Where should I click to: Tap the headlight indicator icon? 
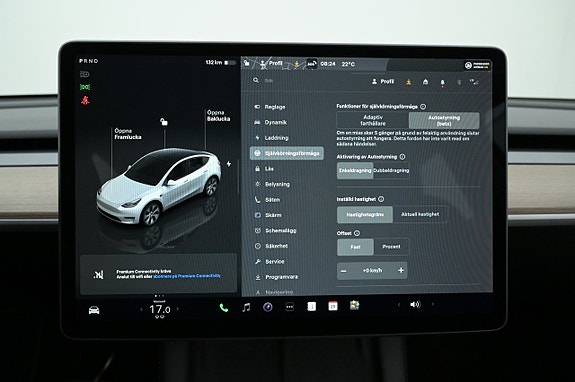click(x=84, y=74)
